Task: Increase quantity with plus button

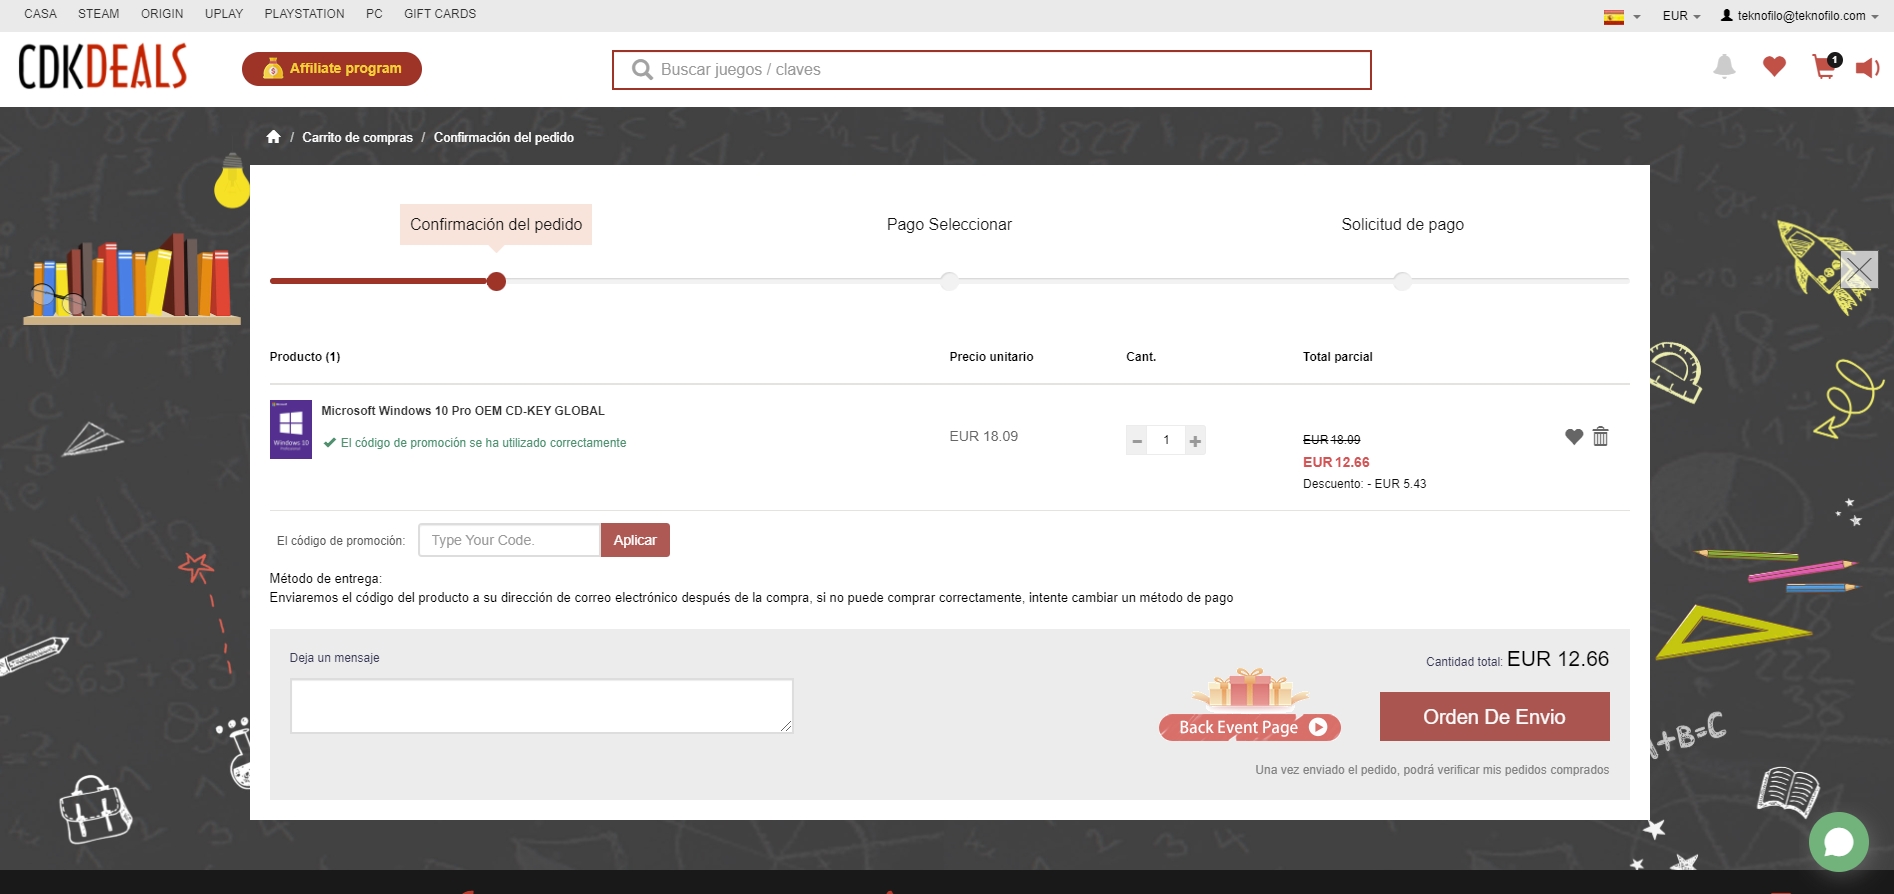Action: coord(1195,440)
